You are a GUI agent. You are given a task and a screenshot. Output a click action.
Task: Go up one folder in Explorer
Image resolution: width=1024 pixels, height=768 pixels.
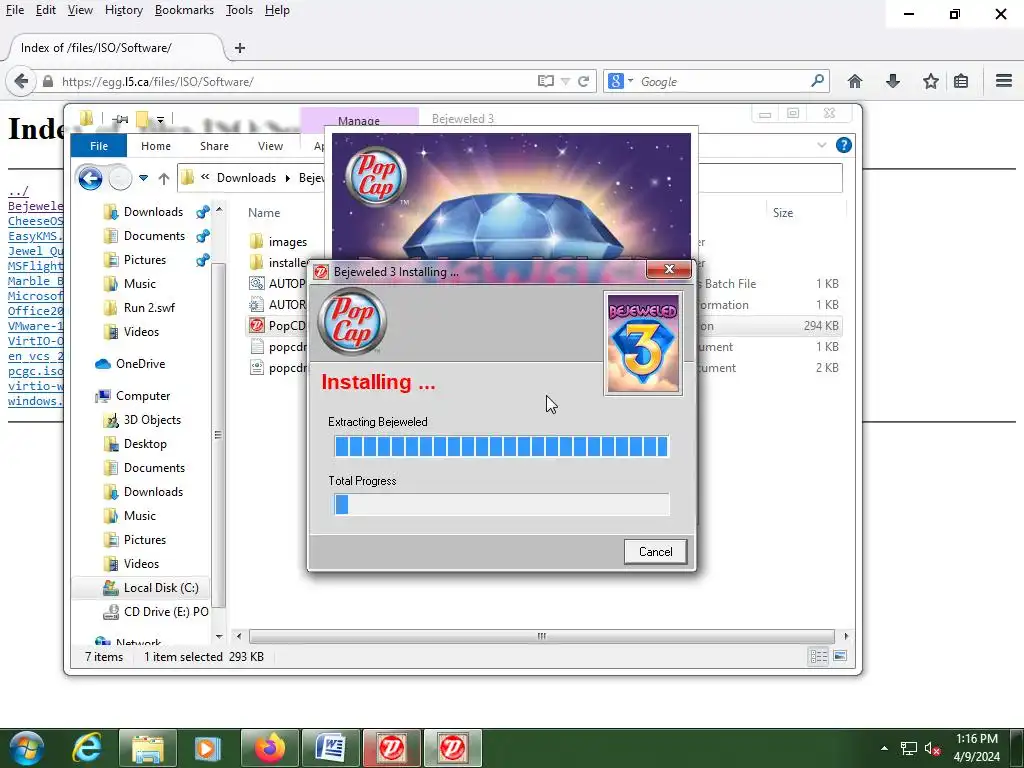coord(163,178)
